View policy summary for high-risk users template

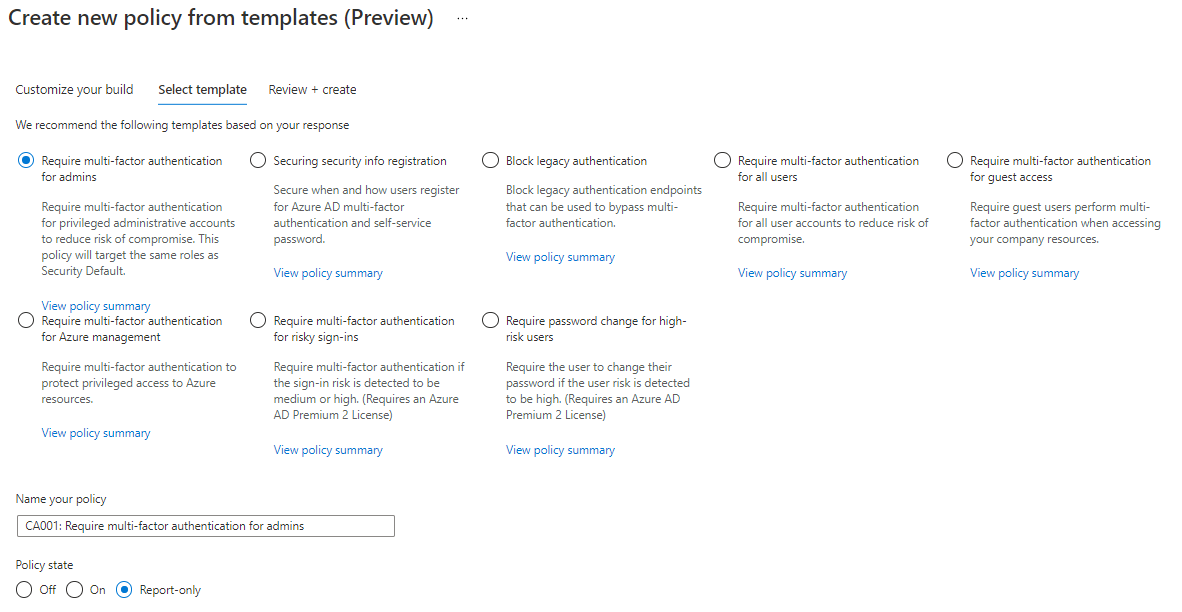pyautogui.click(x=560, y=450)
